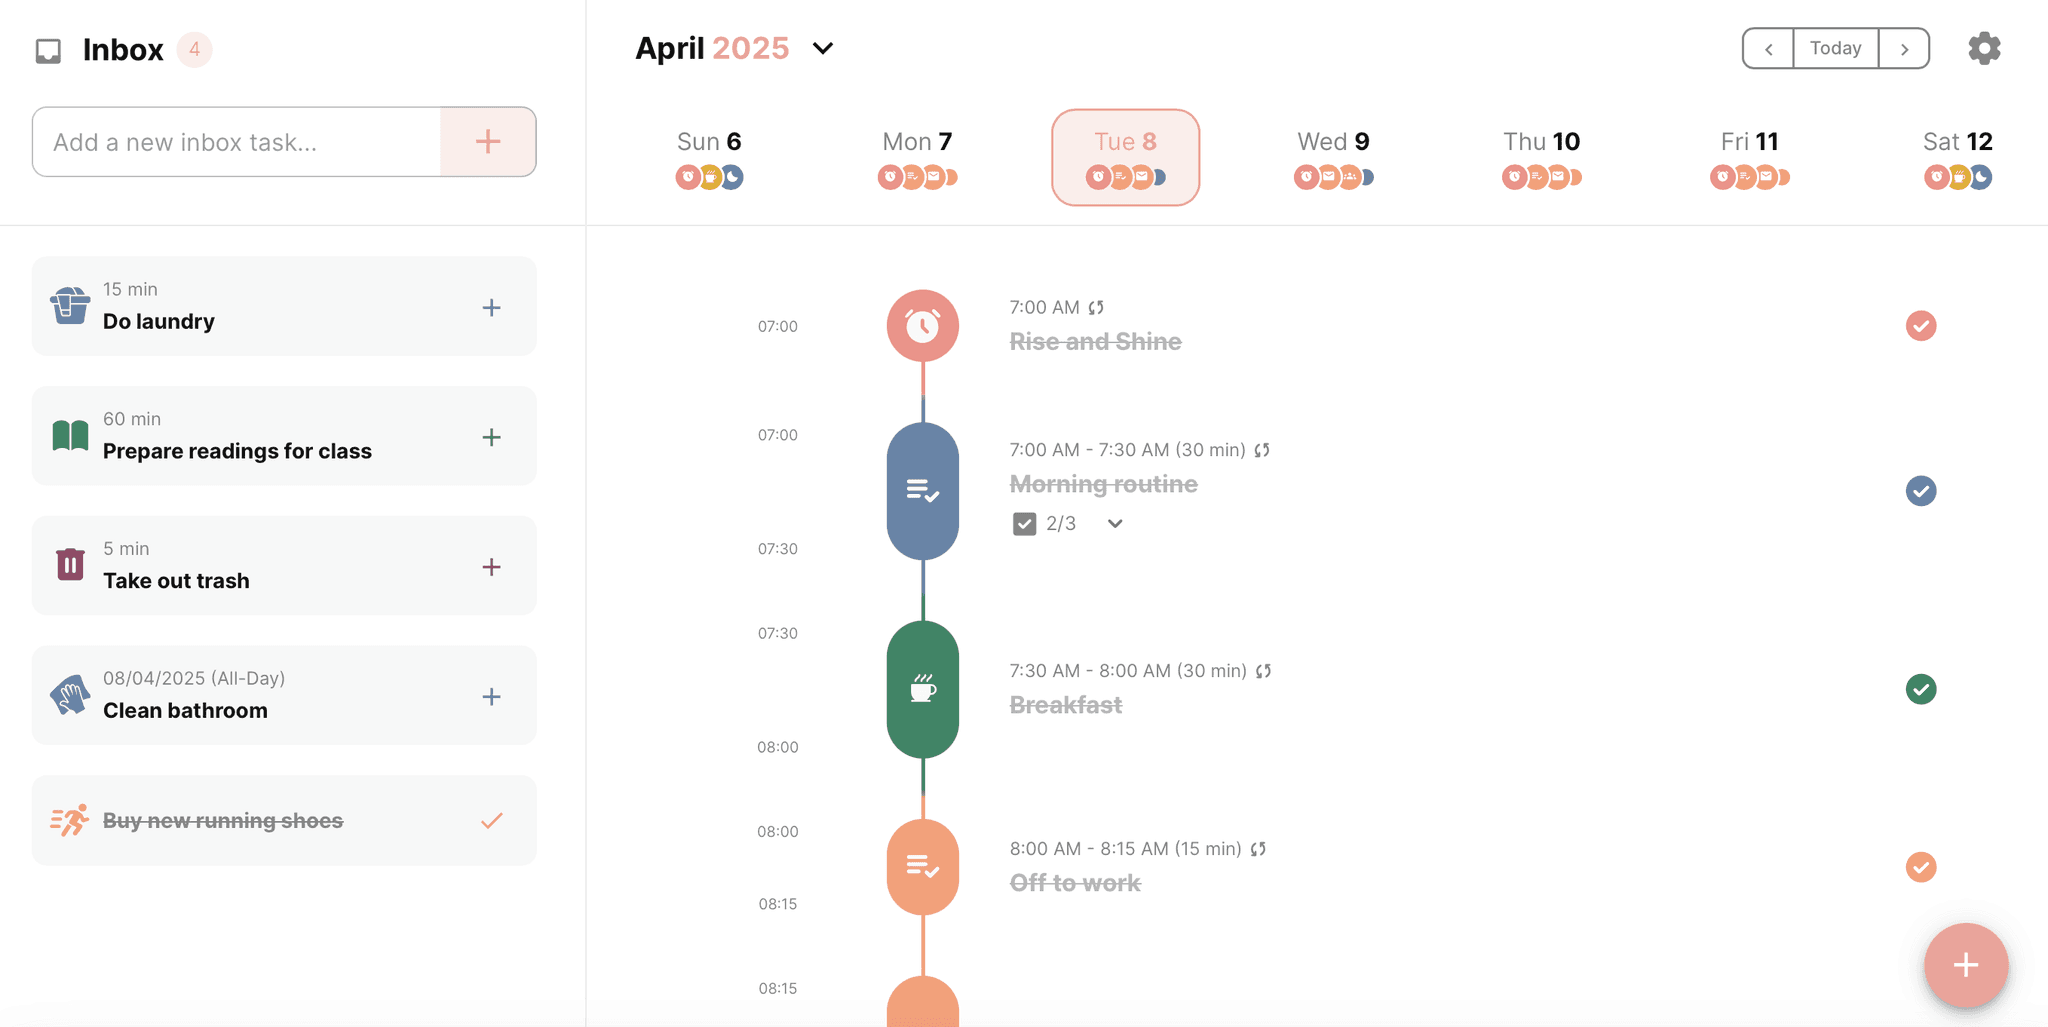Click the half-moon progress indicator under Tue 8
The height and width of the screenshot is (1027, 2048).
(1161, 177)
